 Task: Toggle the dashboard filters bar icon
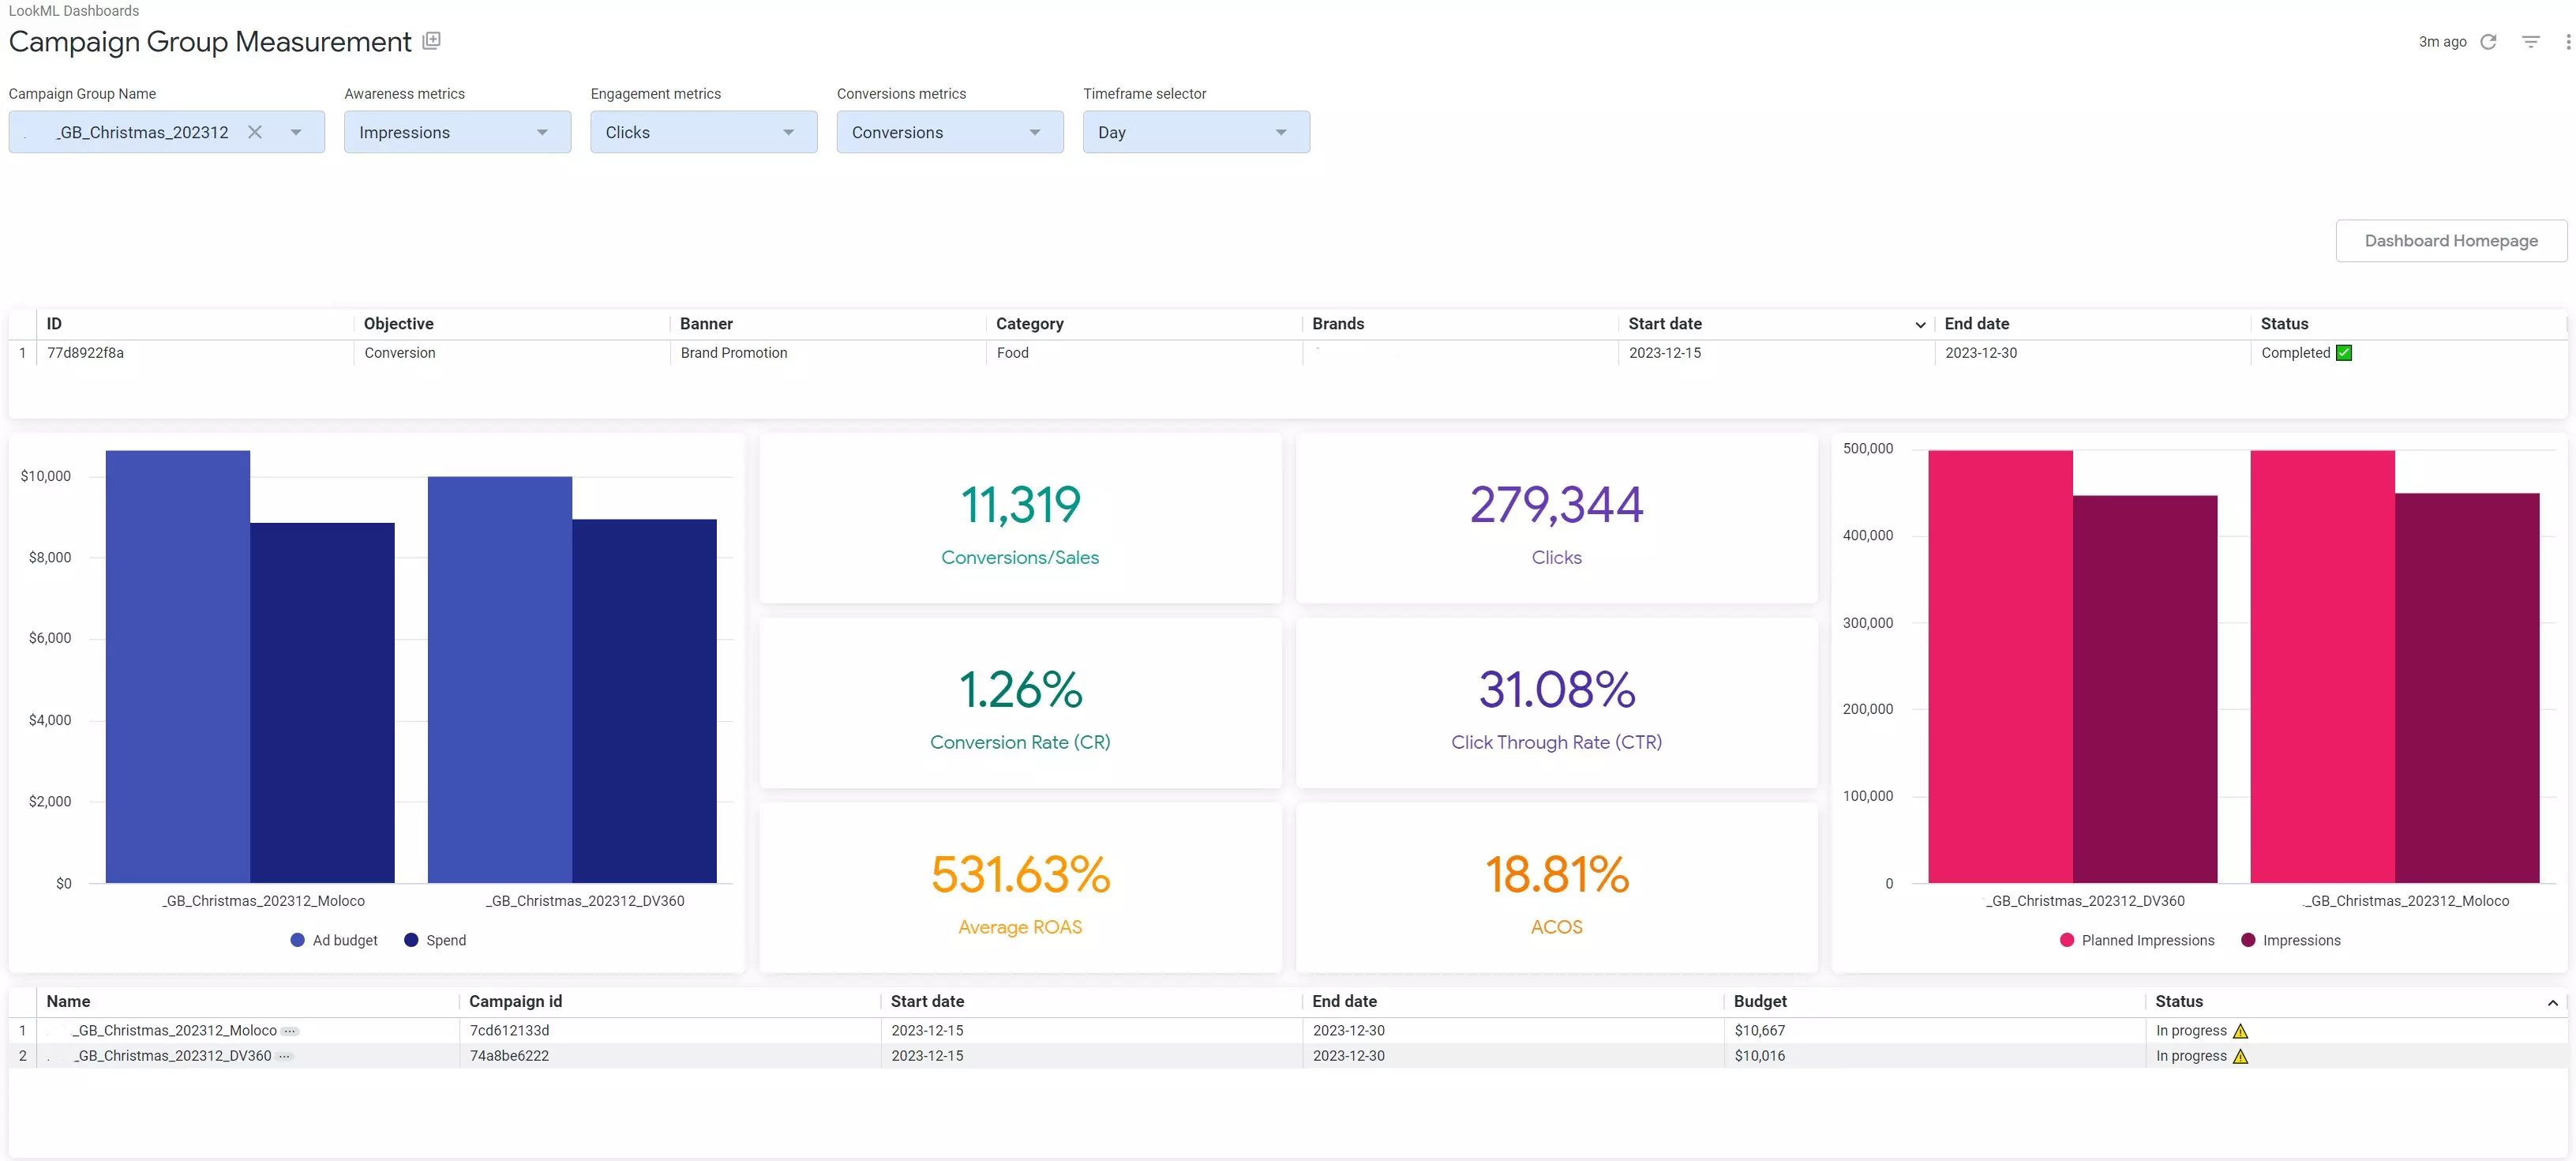(2530, 41)
